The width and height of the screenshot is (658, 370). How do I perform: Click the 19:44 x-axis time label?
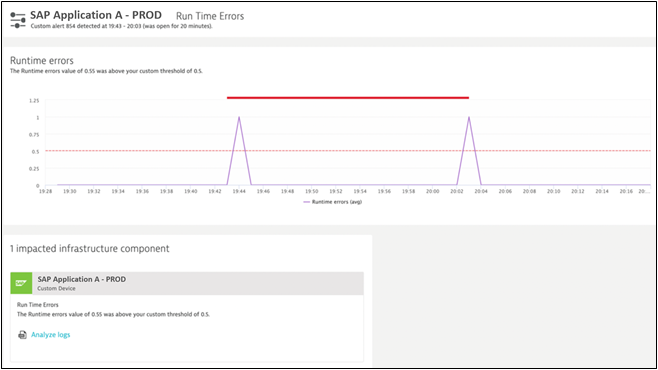(239, 191)
